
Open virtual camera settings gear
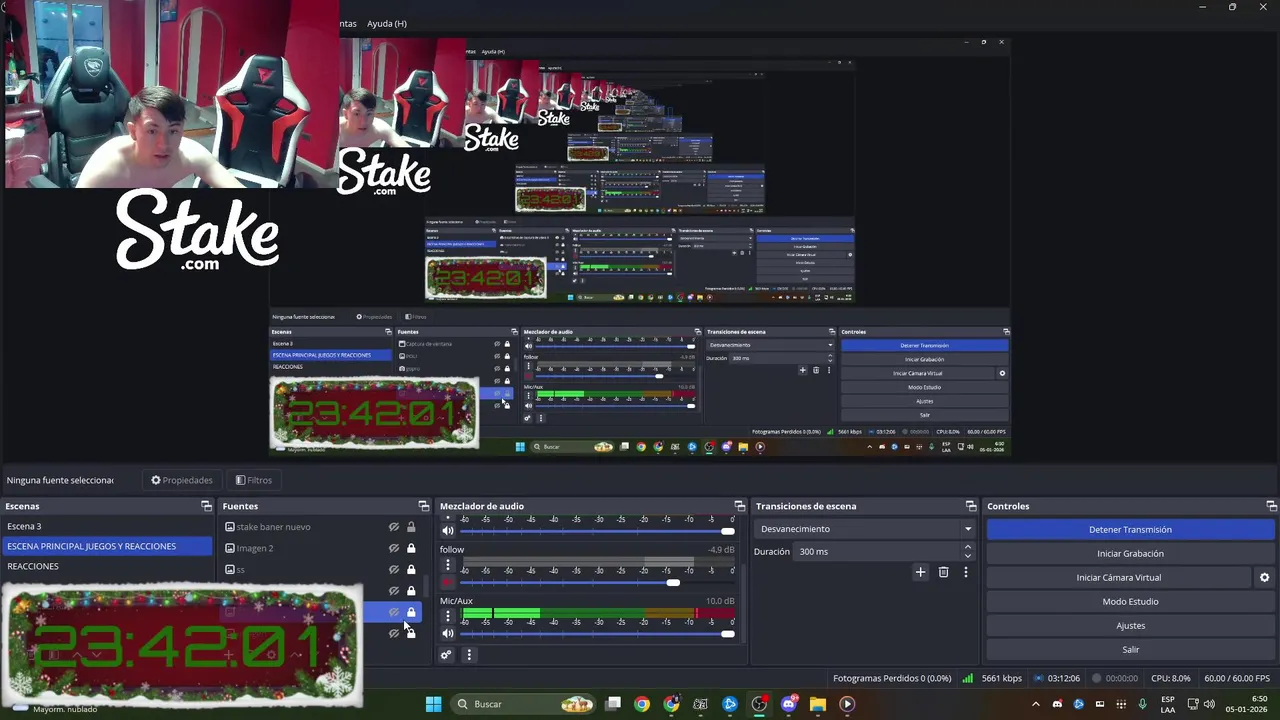click(1264, 578)
